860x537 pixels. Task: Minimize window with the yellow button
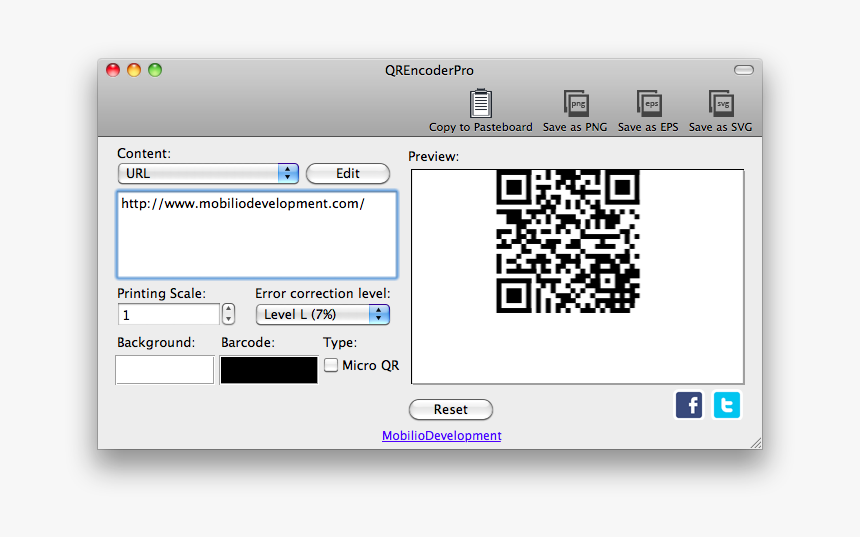point(134,70)
